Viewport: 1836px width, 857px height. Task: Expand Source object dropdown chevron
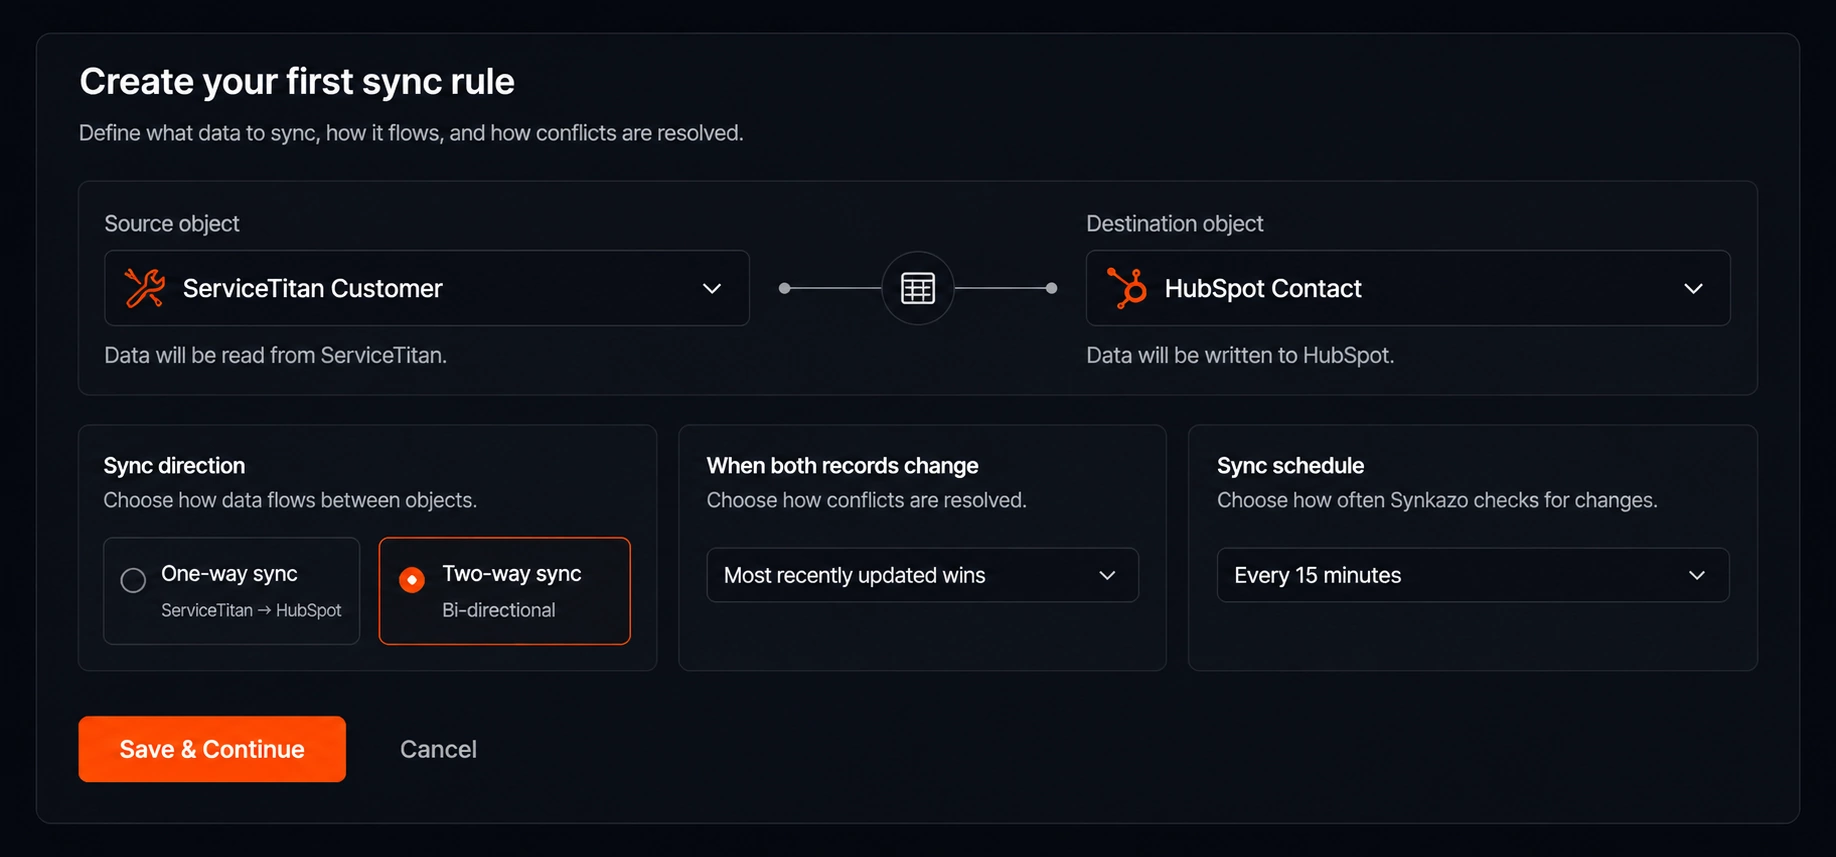click(x=712, y=288)
